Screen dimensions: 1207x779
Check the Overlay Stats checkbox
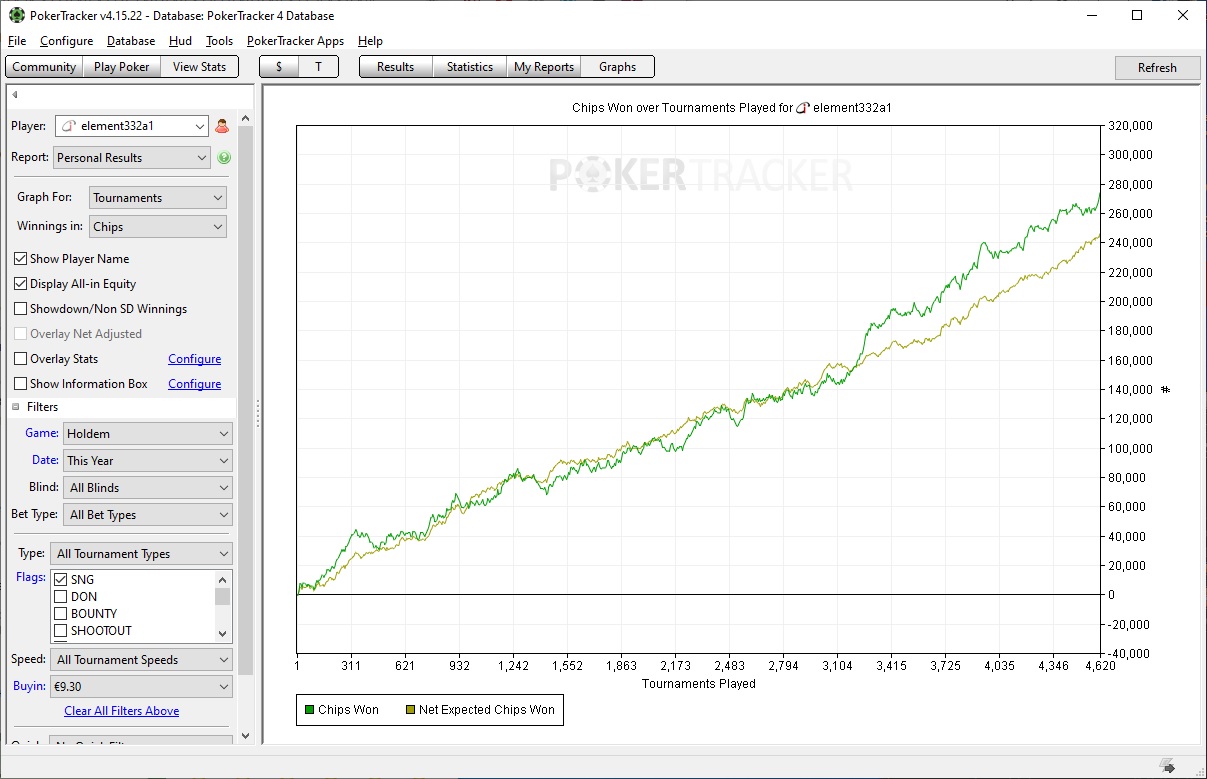pos(21,359)
